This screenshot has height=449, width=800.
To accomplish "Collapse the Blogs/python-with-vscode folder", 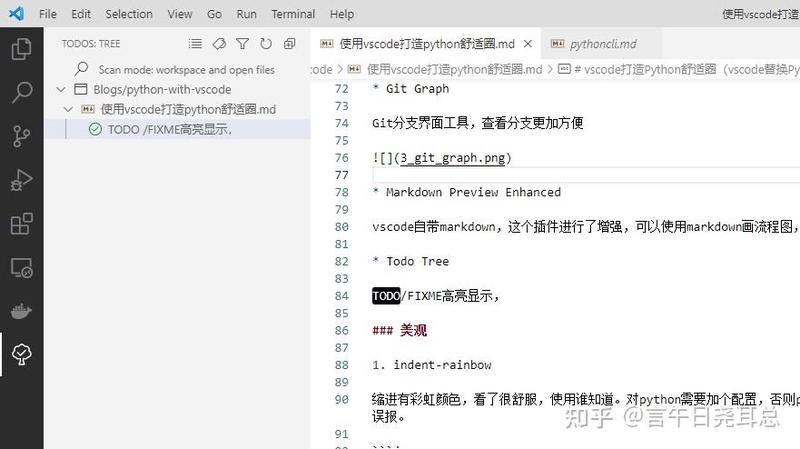I will pyautogui.click(x=61, y=89).
